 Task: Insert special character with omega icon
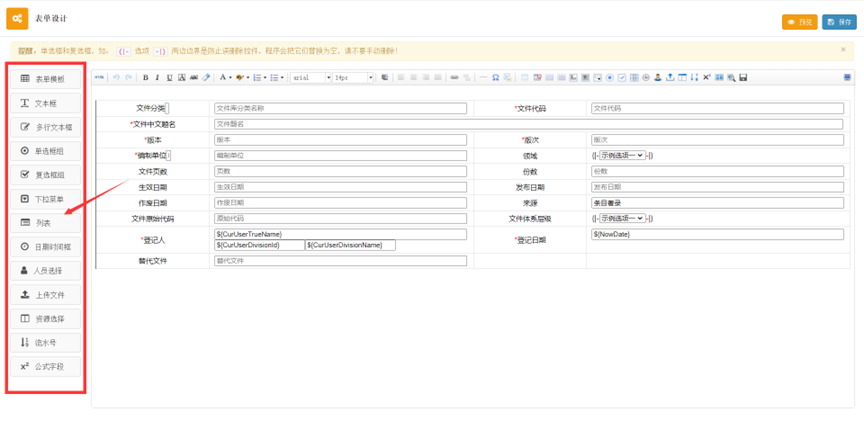(x=495, y=78)
